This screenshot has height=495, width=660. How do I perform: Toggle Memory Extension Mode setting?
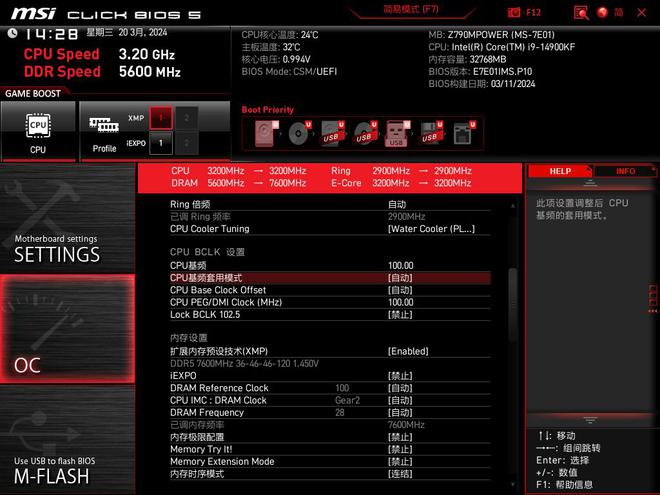pyautogui.click(x=330, y=461)
